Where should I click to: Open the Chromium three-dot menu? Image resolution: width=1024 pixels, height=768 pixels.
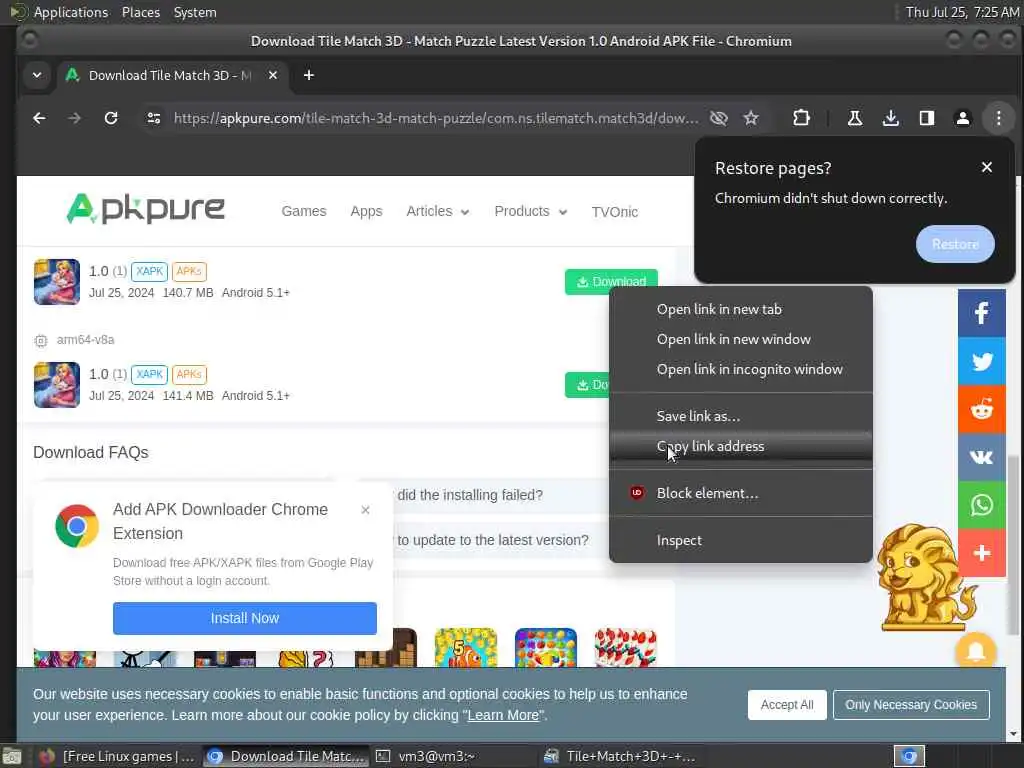pyautogui.click(x=999, y=118)
